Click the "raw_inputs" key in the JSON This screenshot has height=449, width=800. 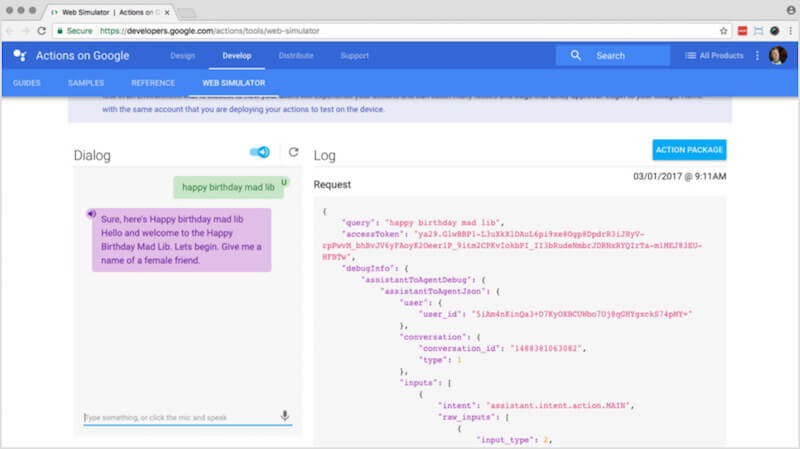(468, 417)
